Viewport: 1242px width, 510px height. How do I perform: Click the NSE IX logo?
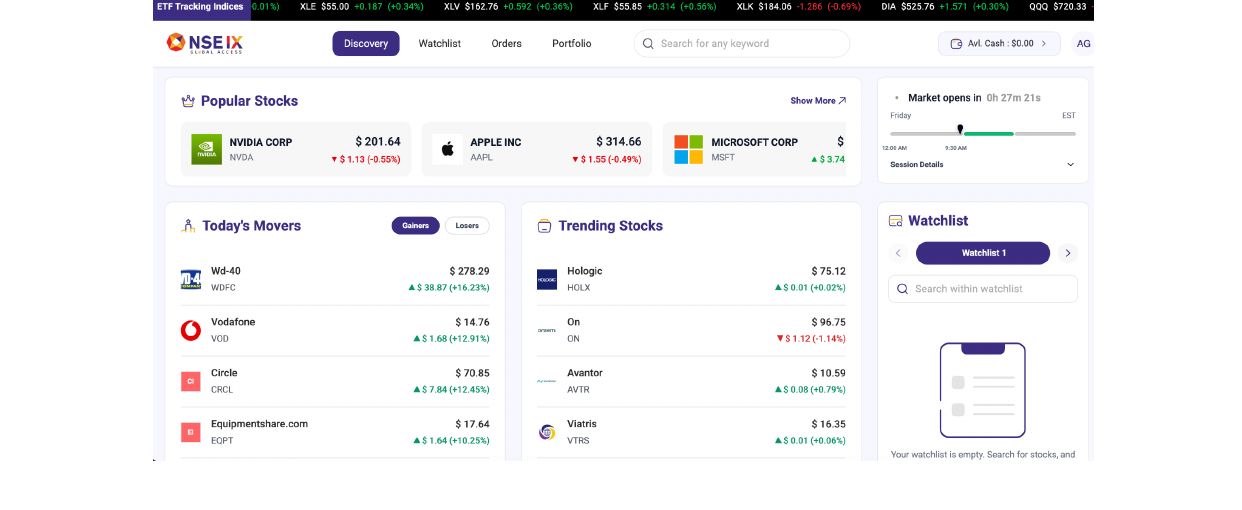tap(204, 43)
